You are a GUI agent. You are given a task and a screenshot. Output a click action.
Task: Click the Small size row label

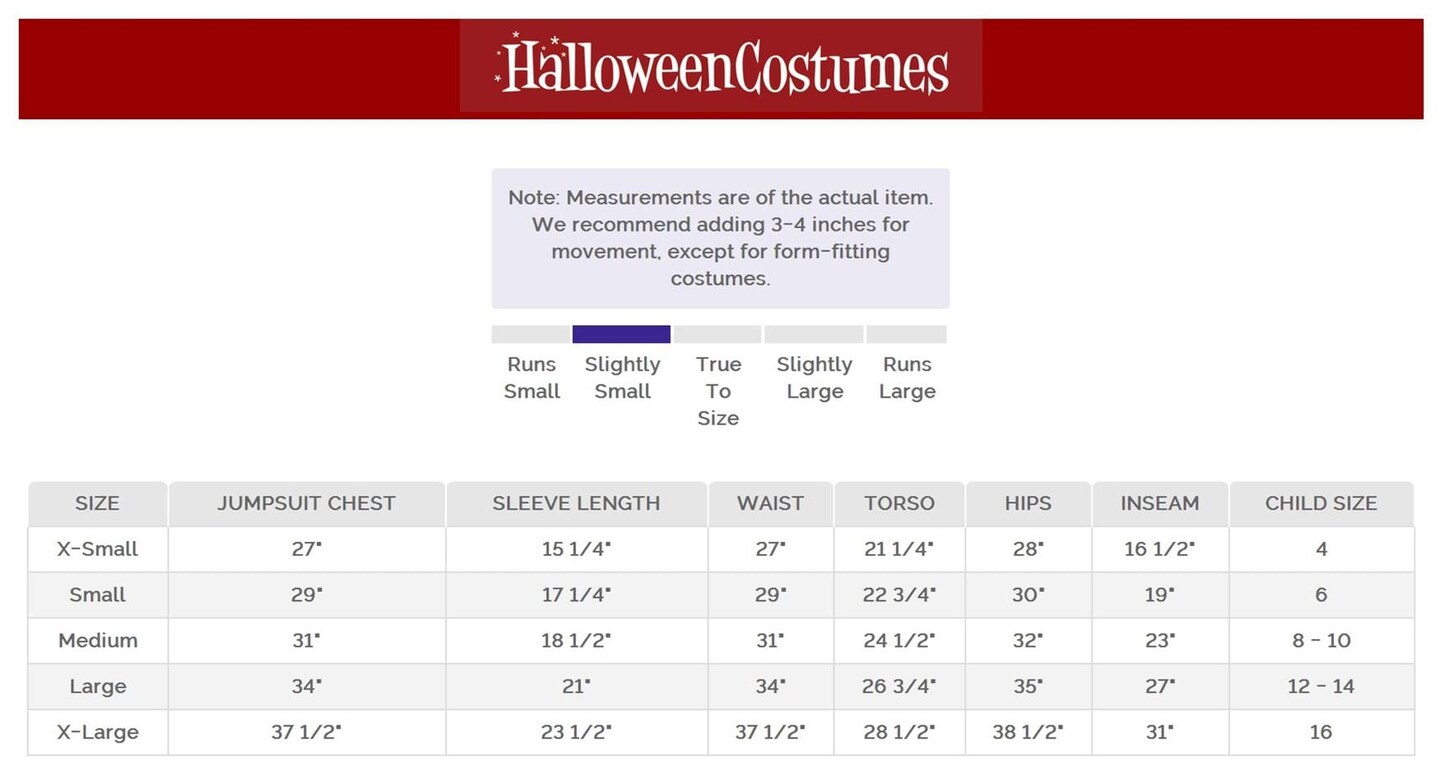point(97,595)
